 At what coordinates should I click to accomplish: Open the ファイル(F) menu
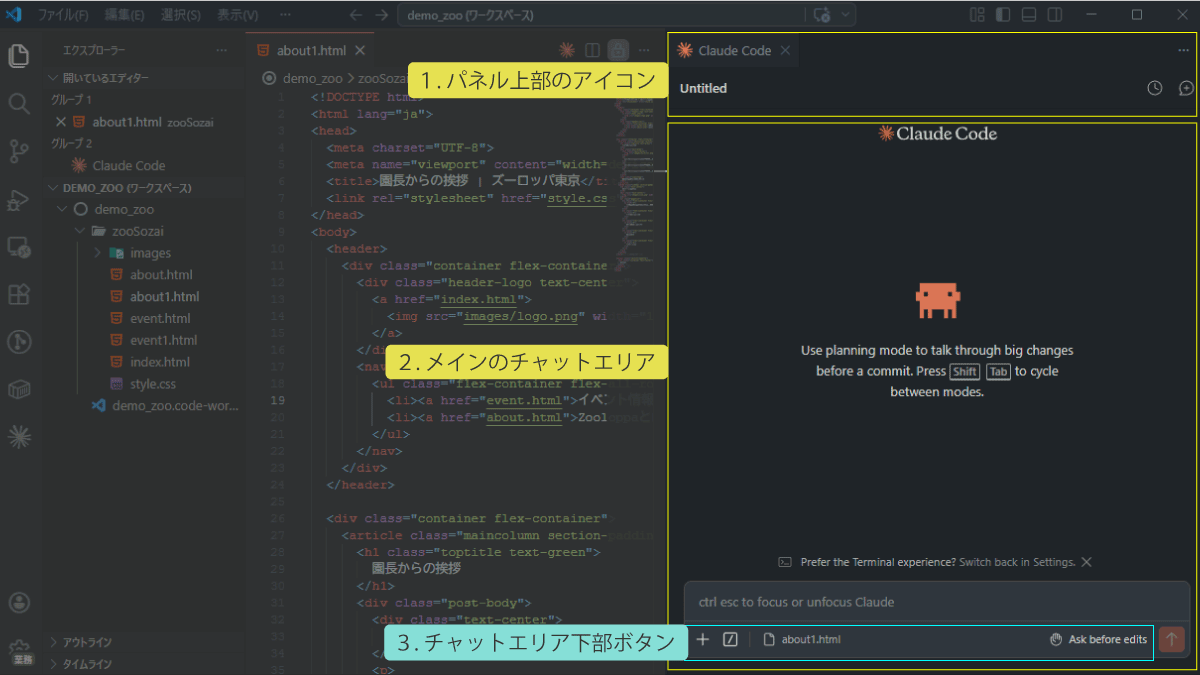[63, 15]
